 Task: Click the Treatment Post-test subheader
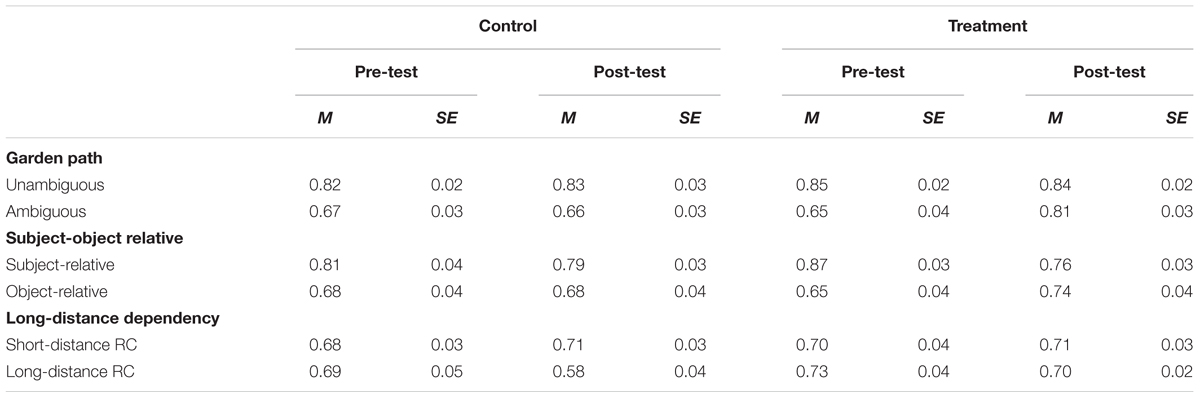1112,72
